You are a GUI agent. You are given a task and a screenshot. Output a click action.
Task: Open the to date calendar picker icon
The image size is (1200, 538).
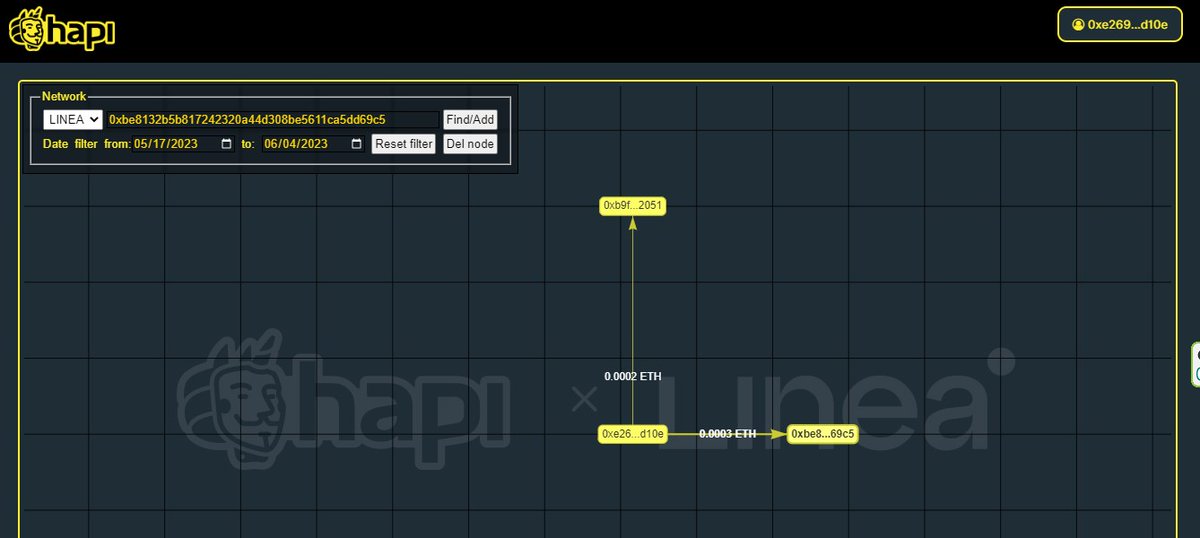(x=356, y=144)
